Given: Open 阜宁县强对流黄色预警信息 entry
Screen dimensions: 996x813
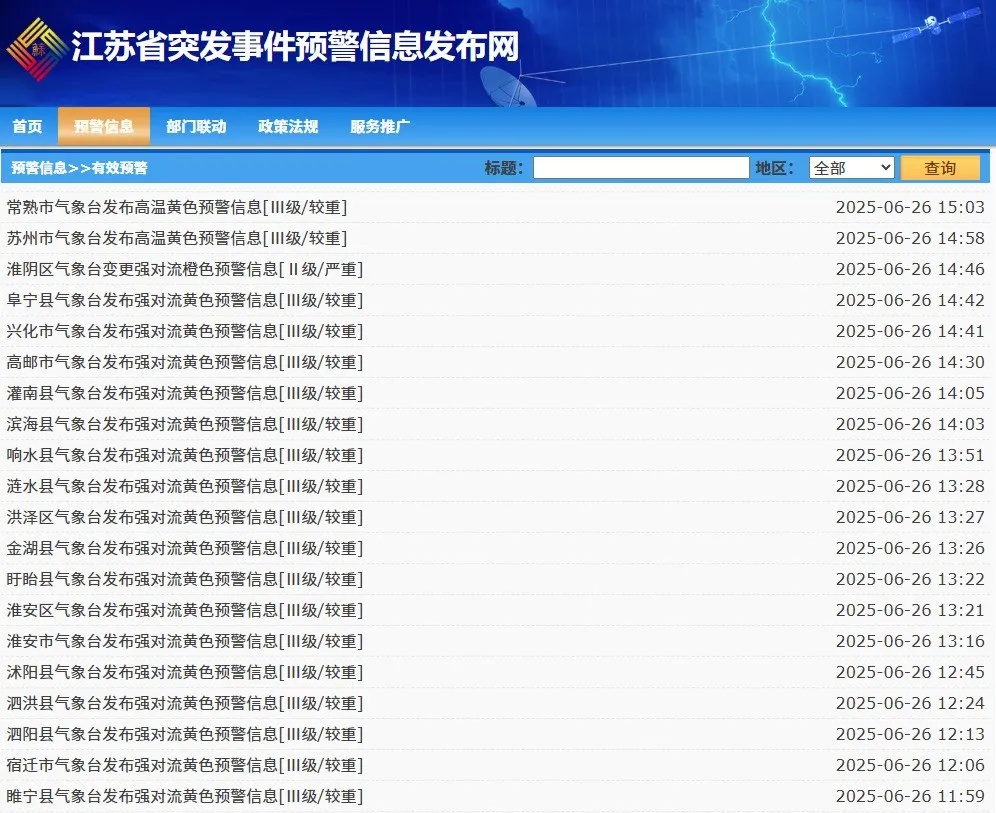Looking at the screenshot, I should [x=181, y=300].
